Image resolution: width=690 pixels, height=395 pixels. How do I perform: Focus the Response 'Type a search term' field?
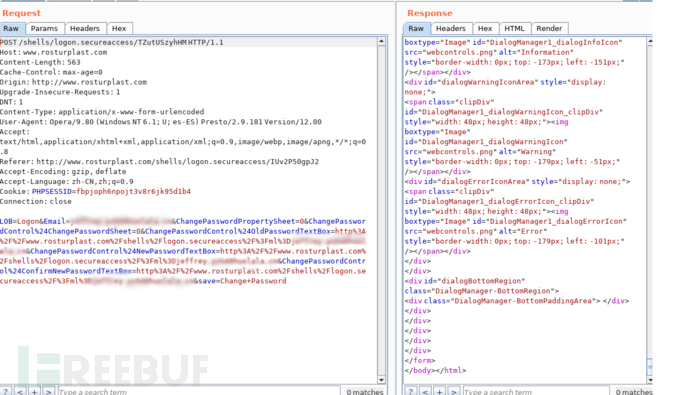click(536, 391)
